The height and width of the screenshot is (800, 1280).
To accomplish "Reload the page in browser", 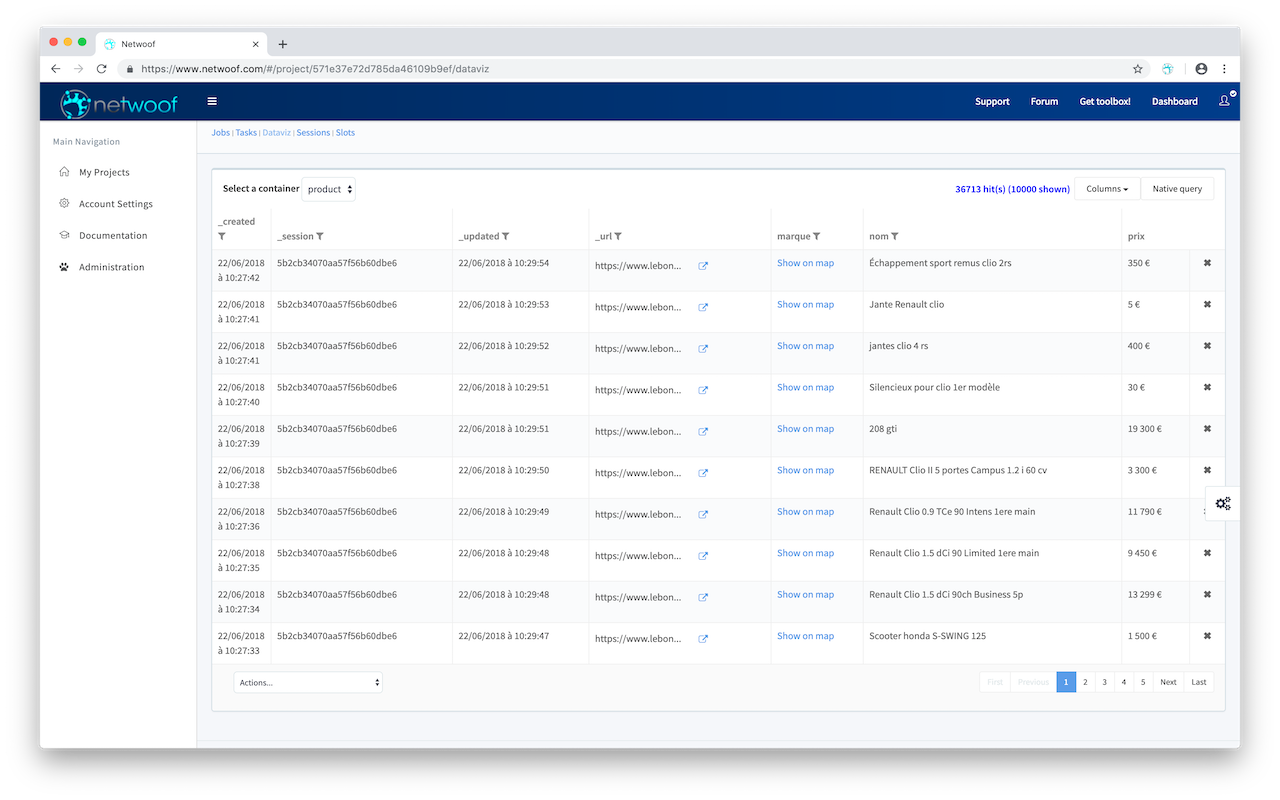I will pyautogui.click(x=101, y=69).
